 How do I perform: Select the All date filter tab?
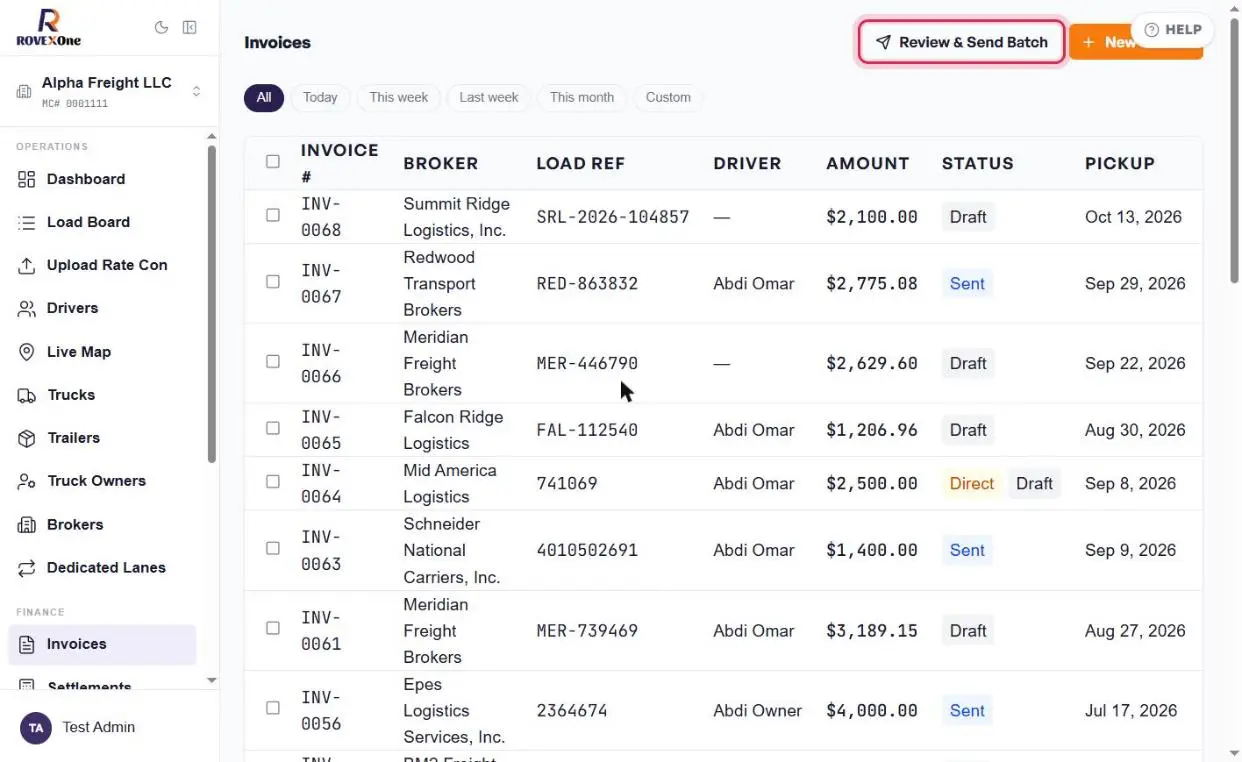(264, 97)
